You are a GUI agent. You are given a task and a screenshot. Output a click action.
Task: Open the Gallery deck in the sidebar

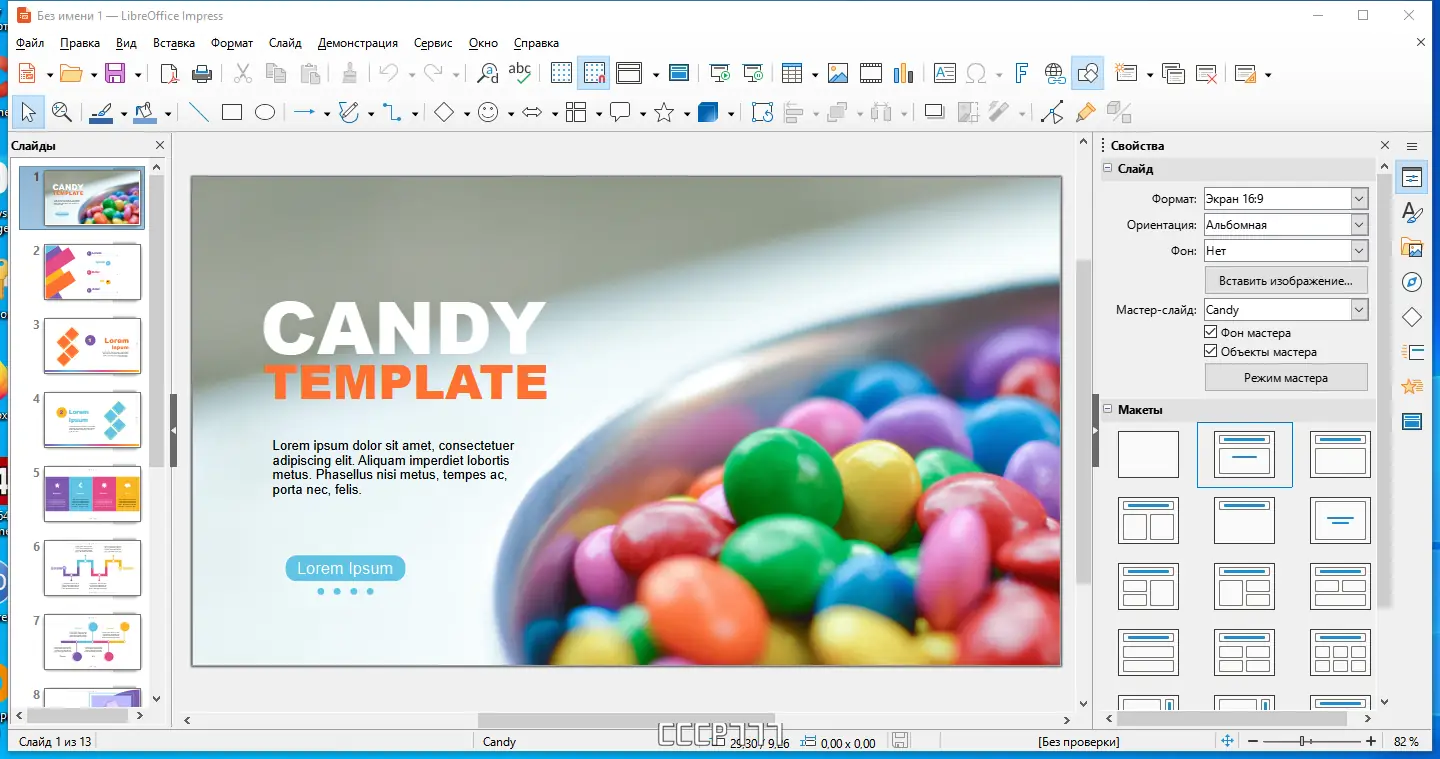click(1412, 247)
